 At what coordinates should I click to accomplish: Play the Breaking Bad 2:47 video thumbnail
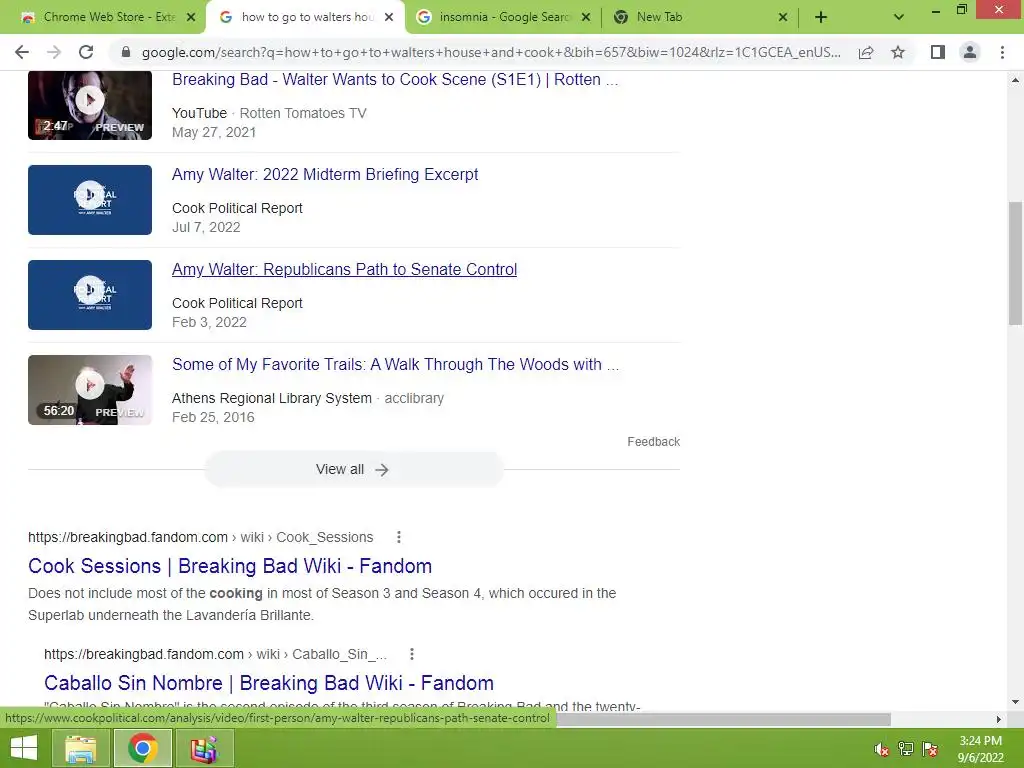click(89, 105)
